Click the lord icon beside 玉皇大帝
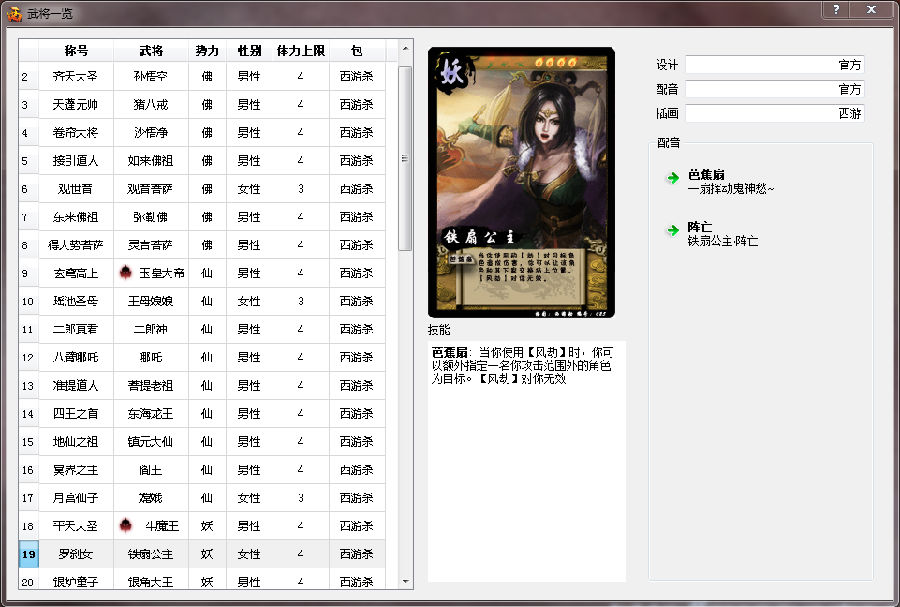 (x=126, y=272)
